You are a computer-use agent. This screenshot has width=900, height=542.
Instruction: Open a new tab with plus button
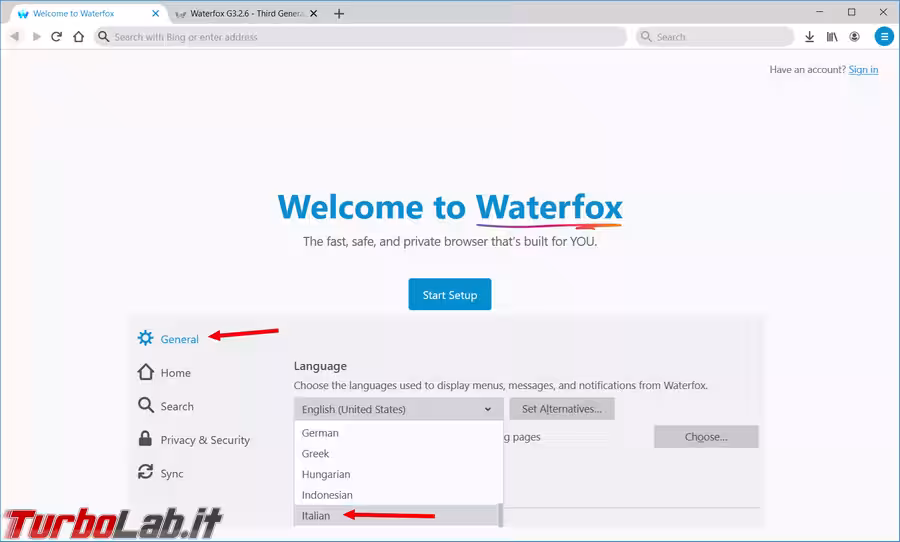339,13
